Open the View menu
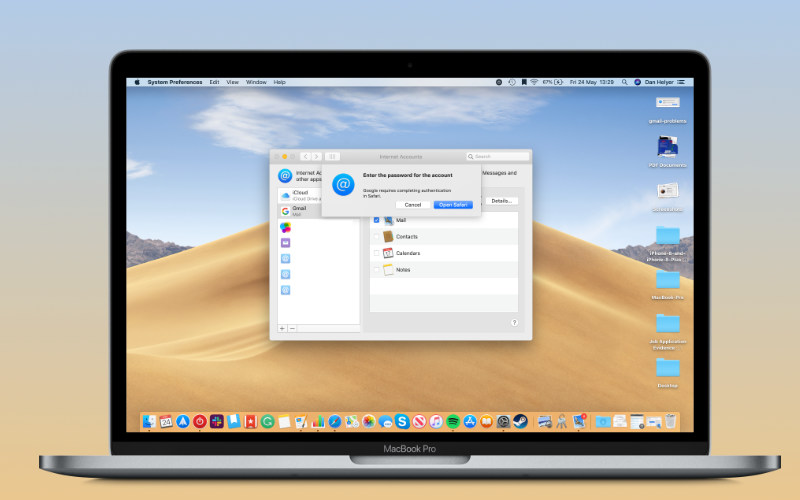This screenshot has width=800, height=500. [x=233, y=82]
